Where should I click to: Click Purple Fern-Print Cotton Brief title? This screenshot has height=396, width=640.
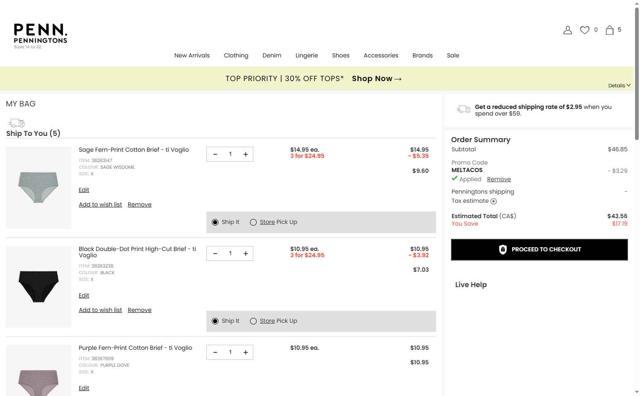pos(135,348)
